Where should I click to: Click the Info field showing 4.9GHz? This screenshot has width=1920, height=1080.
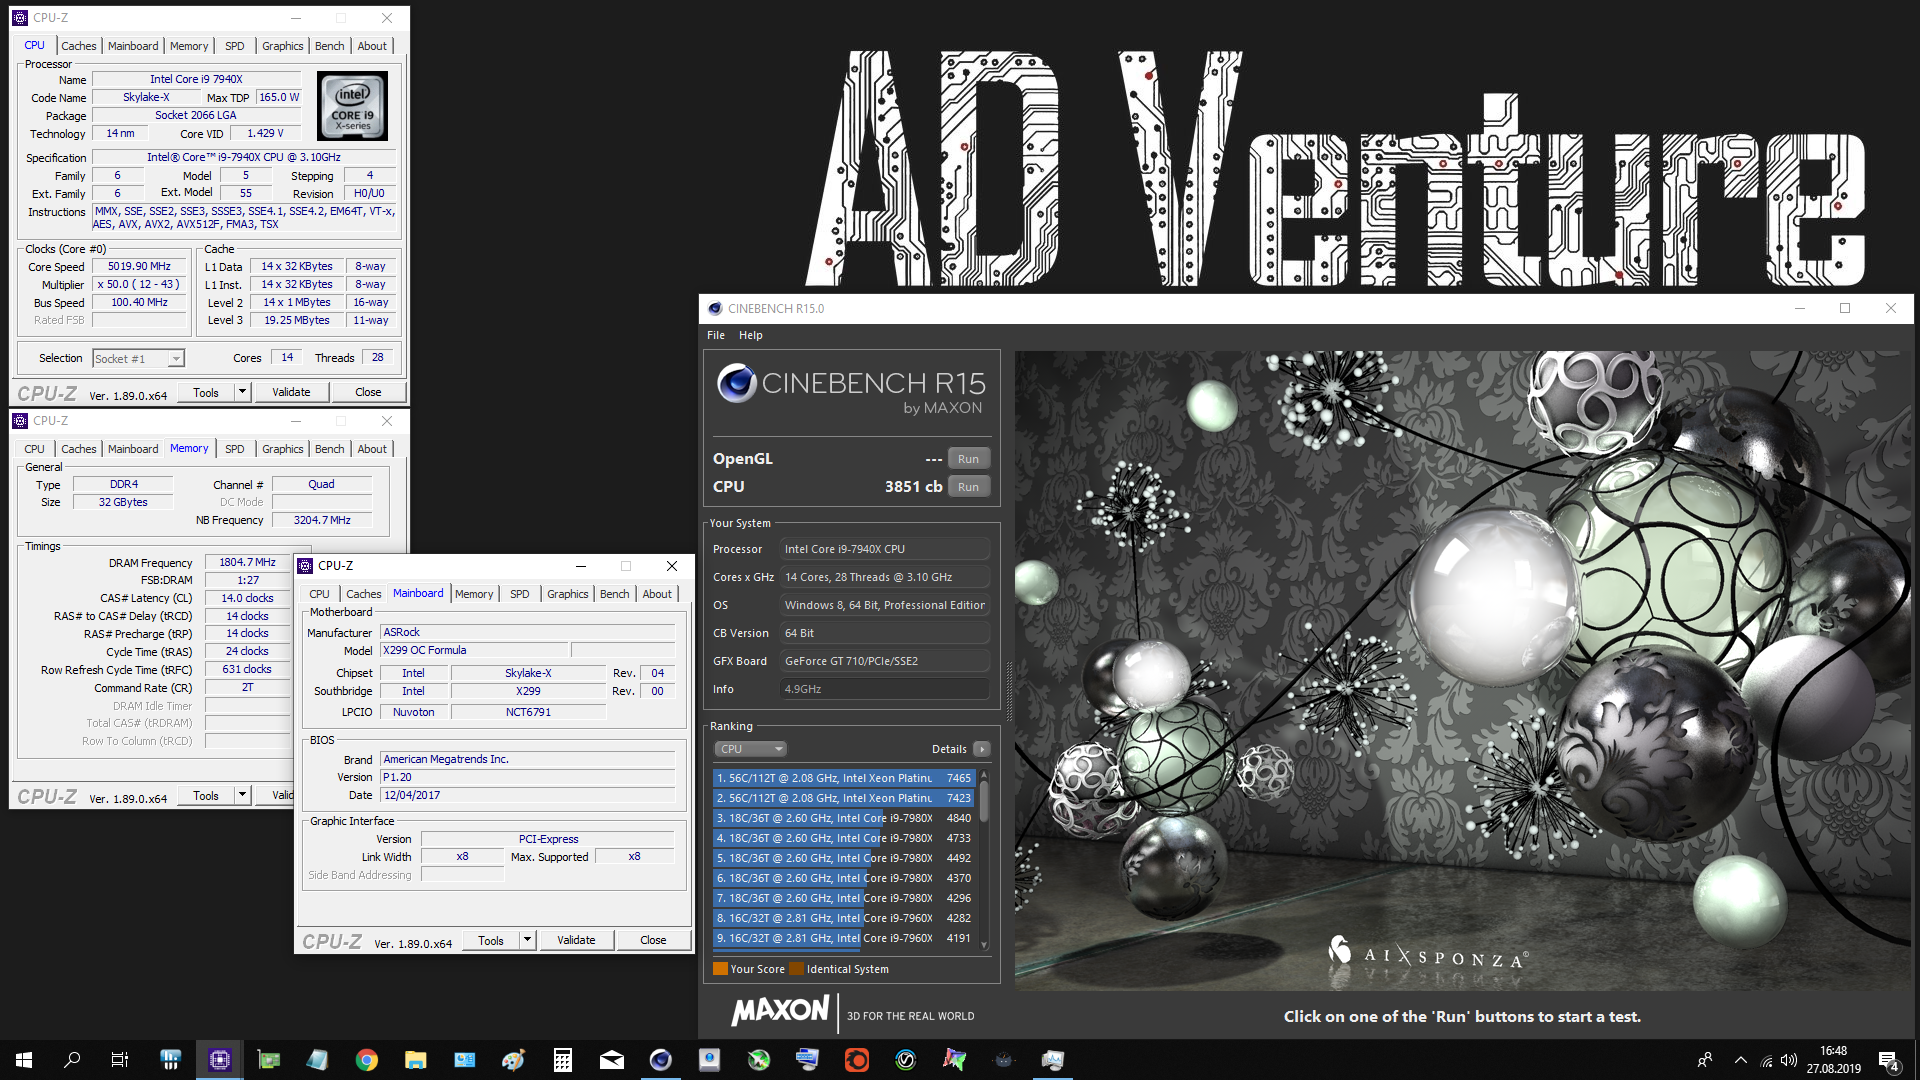884,689
